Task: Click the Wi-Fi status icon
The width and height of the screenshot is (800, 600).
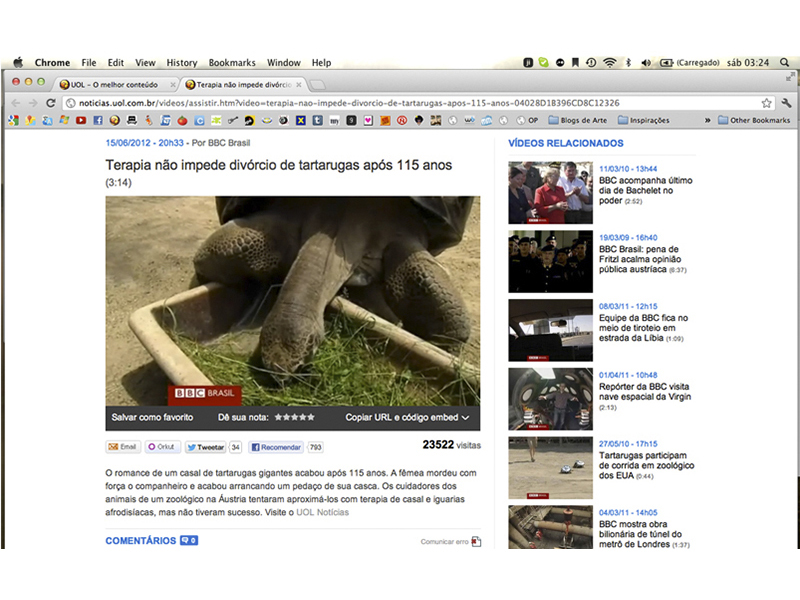Action: click(610, 62)
